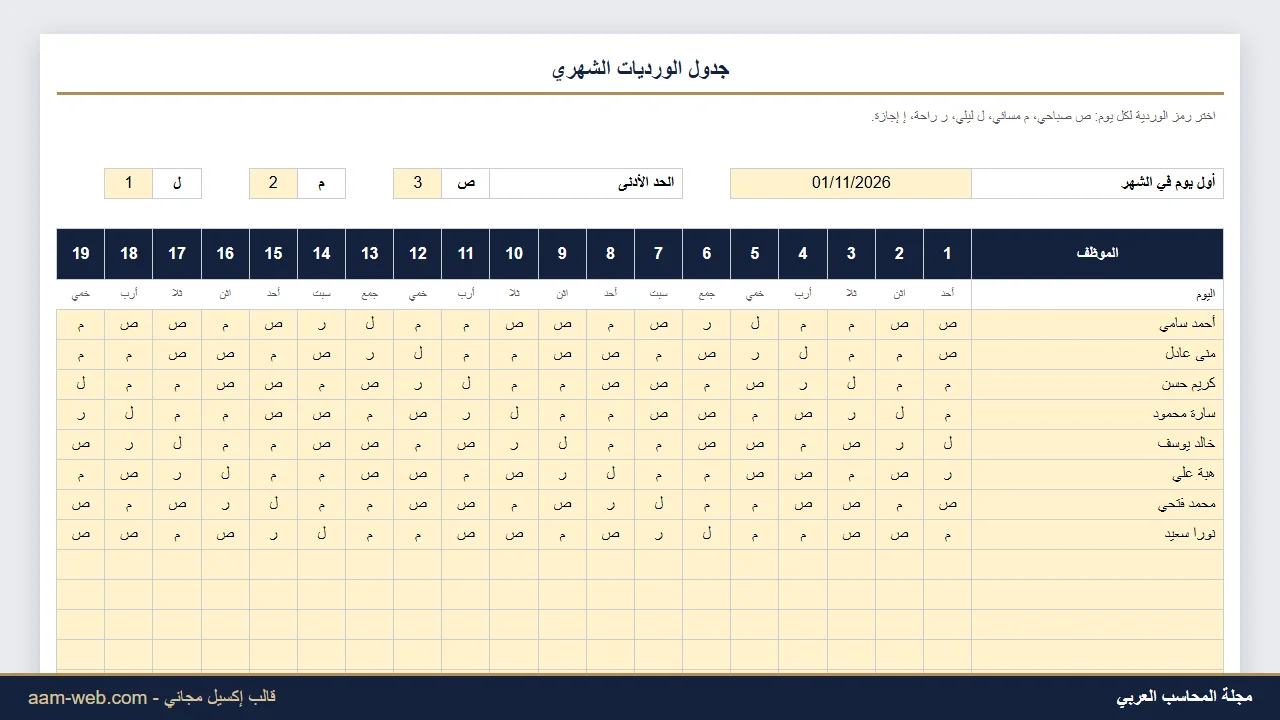Select أحمد سامي's shift cell for day 5
Screen dimensions: 1280x720
coord(755,324)
